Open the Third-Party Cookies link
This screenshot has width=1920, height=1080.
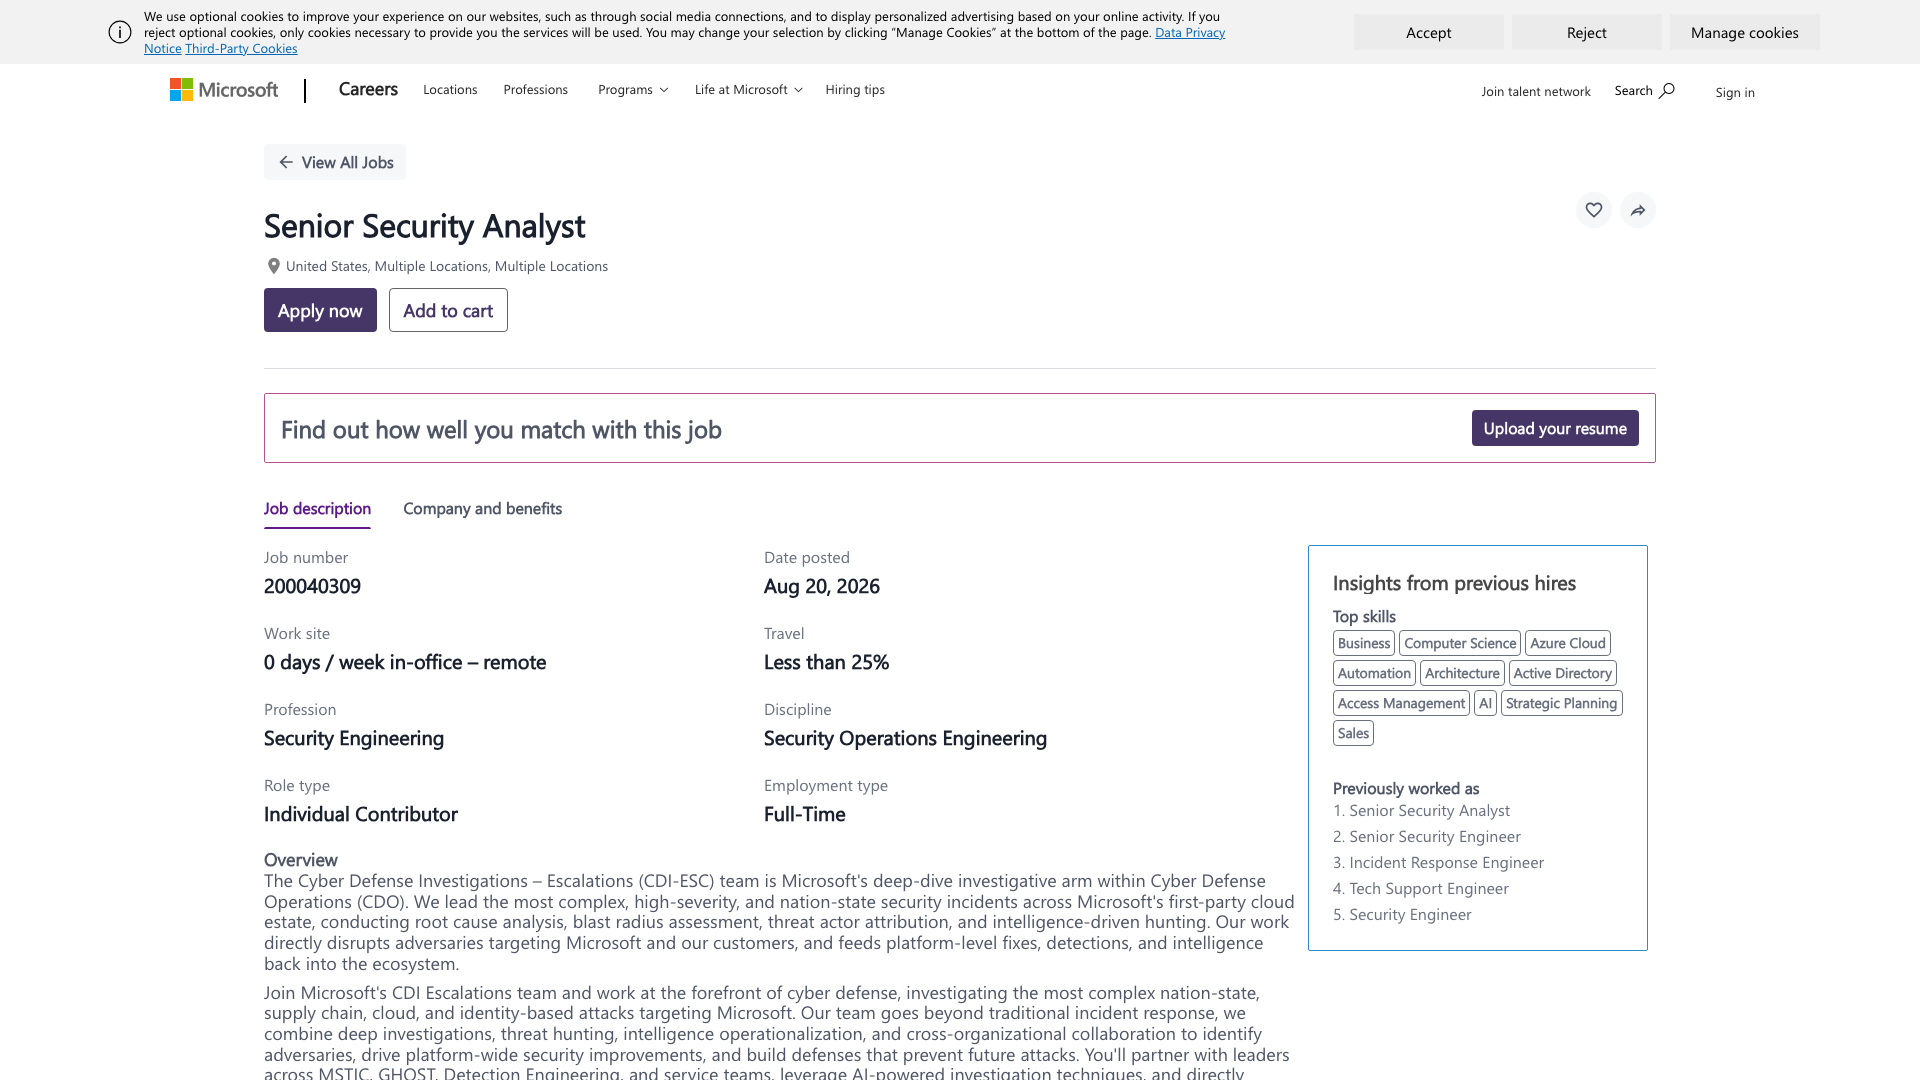pyautogui.click(x=241, y=49)
